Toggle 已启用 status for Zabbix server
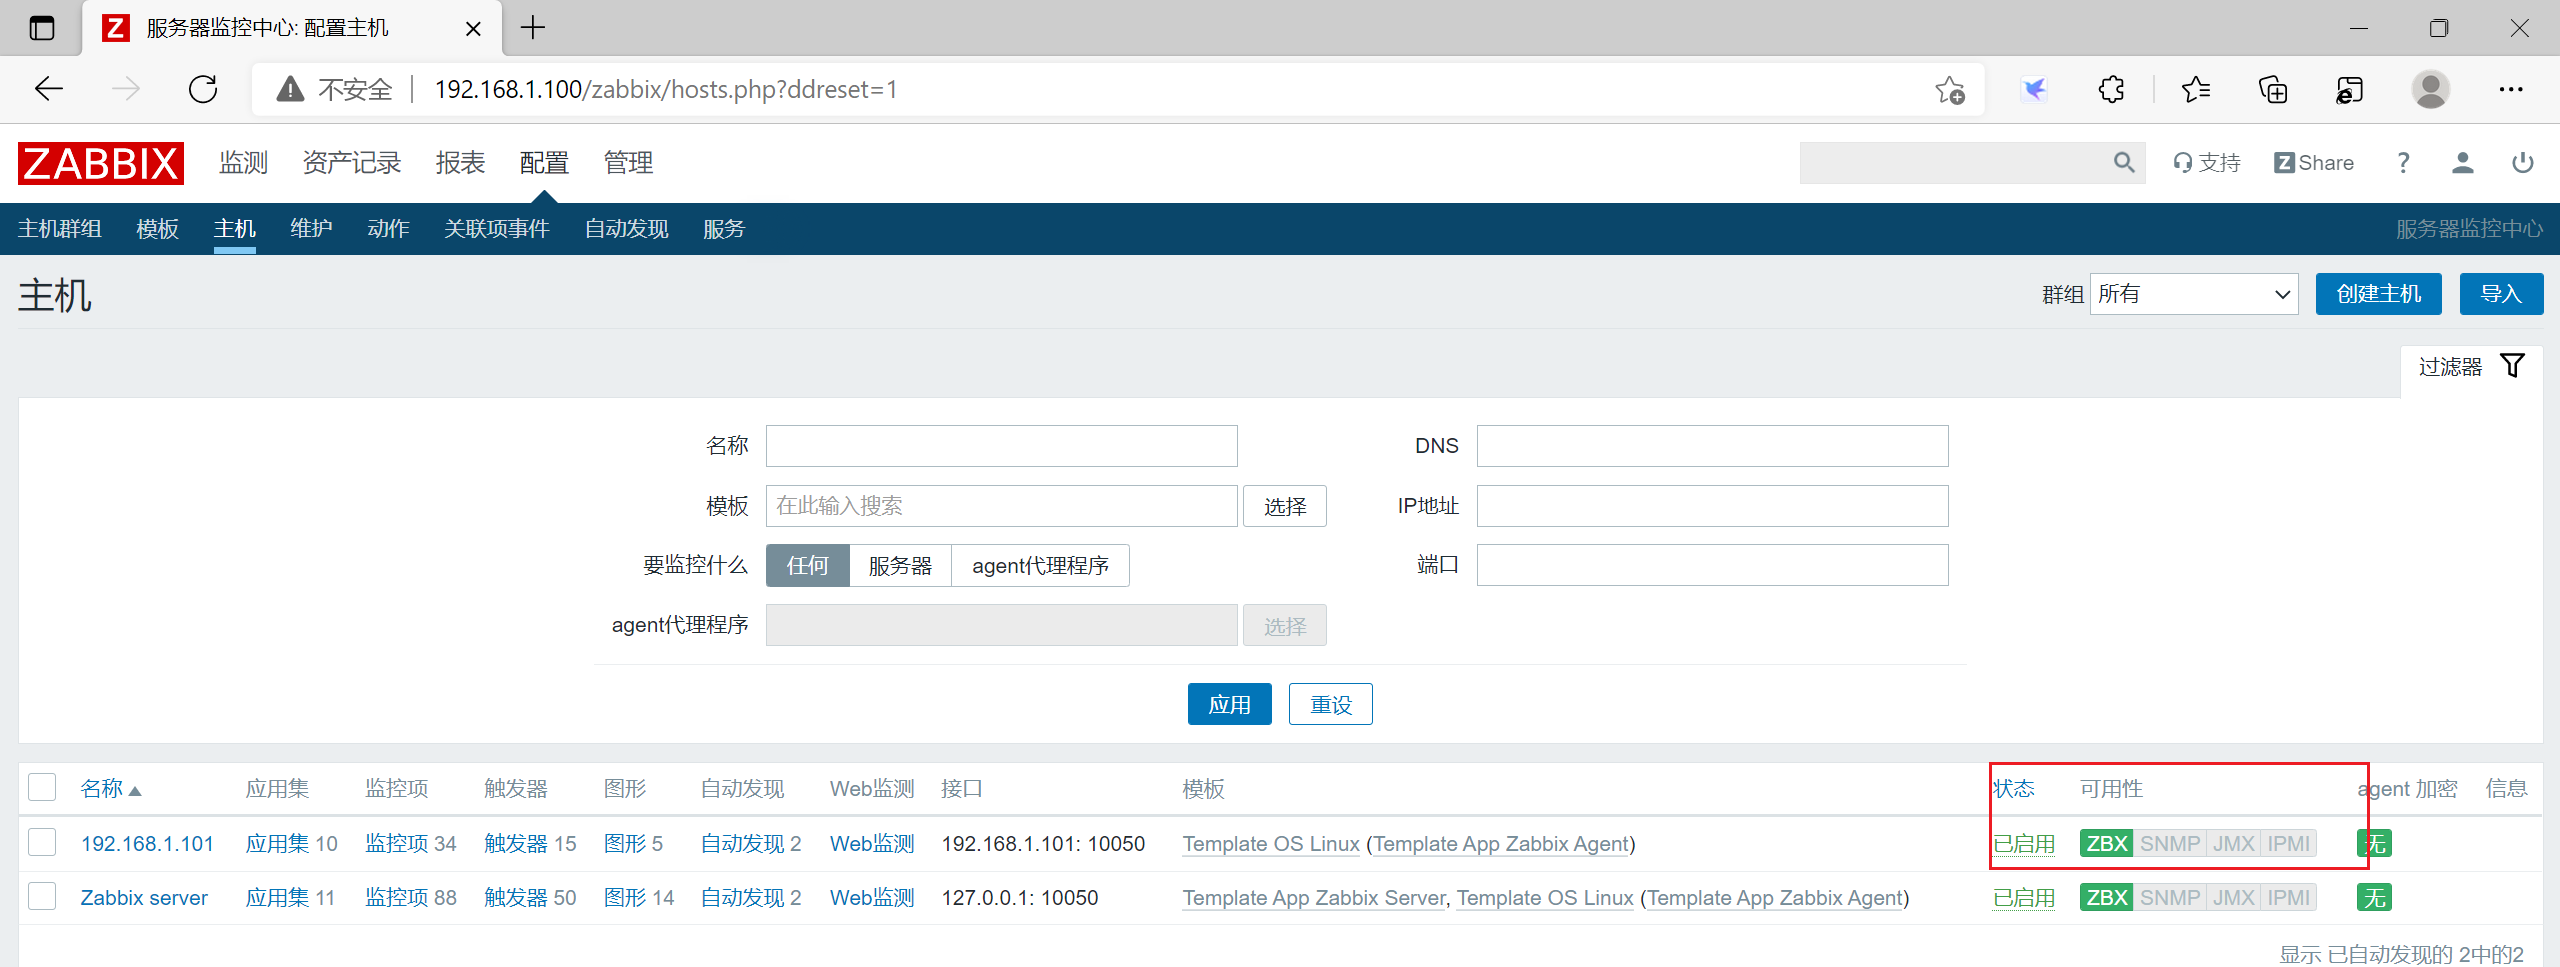 pyautogui.click(x=2024, y=898)
